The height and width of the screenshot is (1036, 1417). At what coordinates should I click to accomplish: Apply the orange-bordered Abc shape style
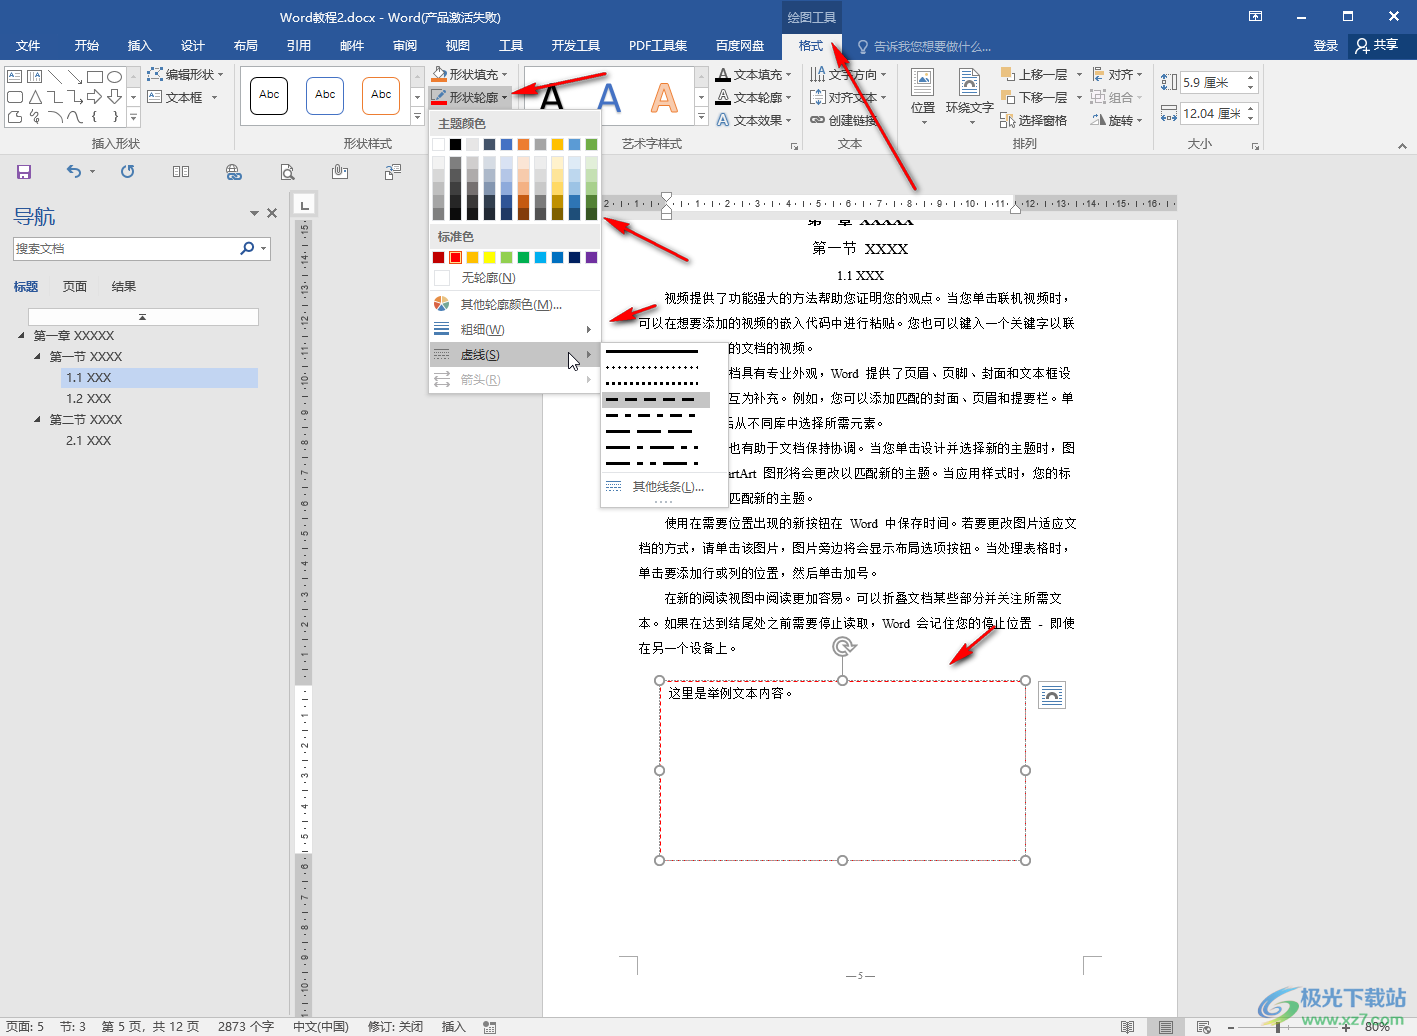[x=381, y=96]
